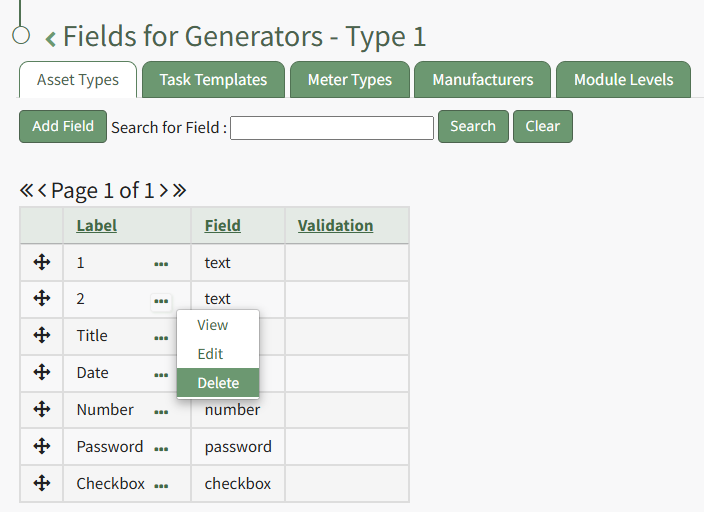The height and width of the screenshot is (512, 704).
Task: Choose Delete from the context menu
Action: 218,382
